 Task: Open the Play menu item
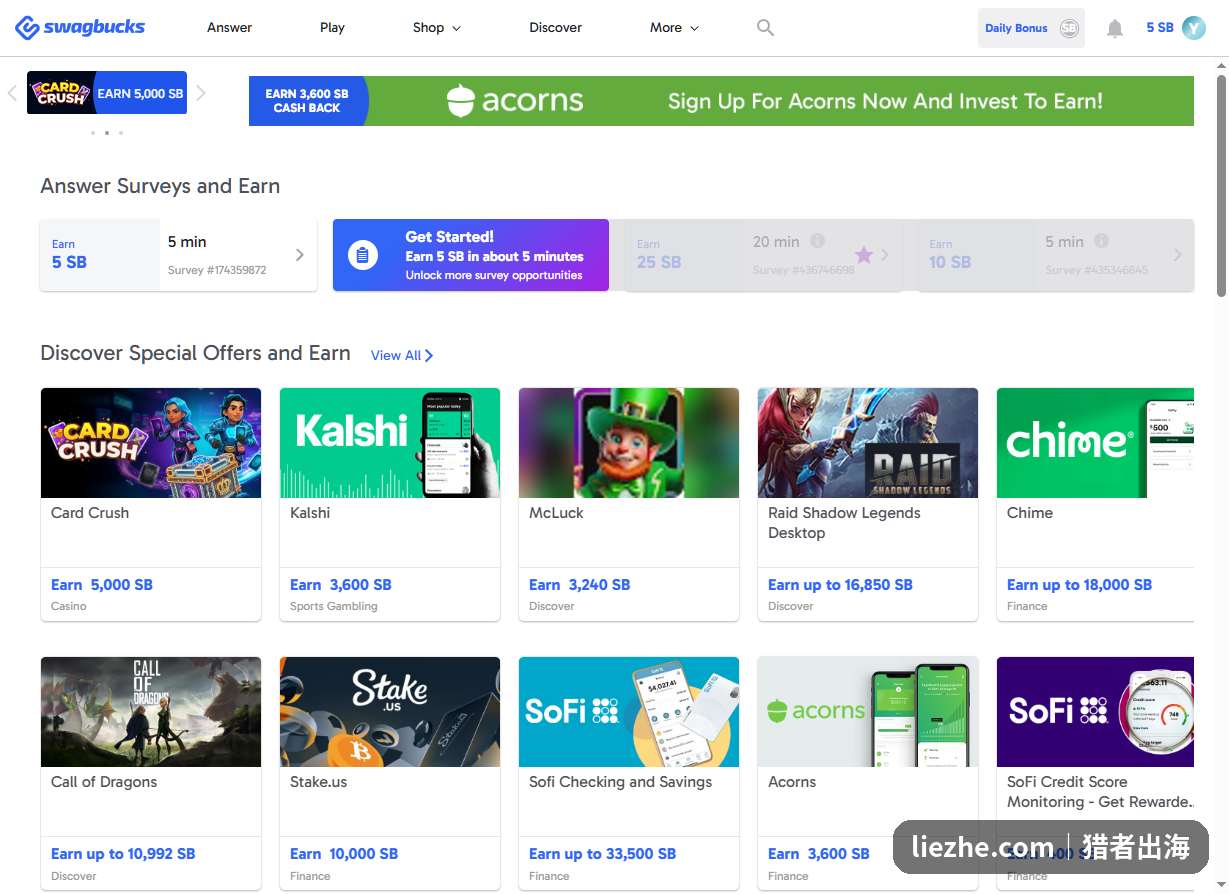coord(332,28)
